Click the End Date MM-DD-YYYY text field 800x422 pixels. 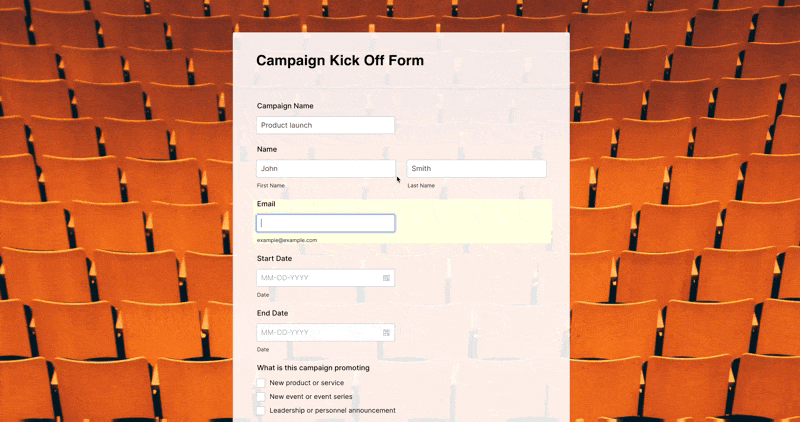pyautogui.click(x=317, y=332)
